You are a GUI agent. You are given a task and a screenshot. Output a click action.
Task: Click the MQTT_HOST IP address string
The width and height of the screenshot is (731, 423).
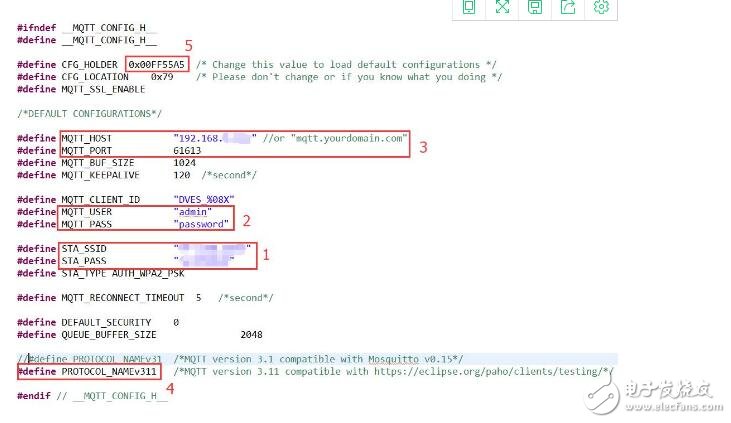point(214,138)
